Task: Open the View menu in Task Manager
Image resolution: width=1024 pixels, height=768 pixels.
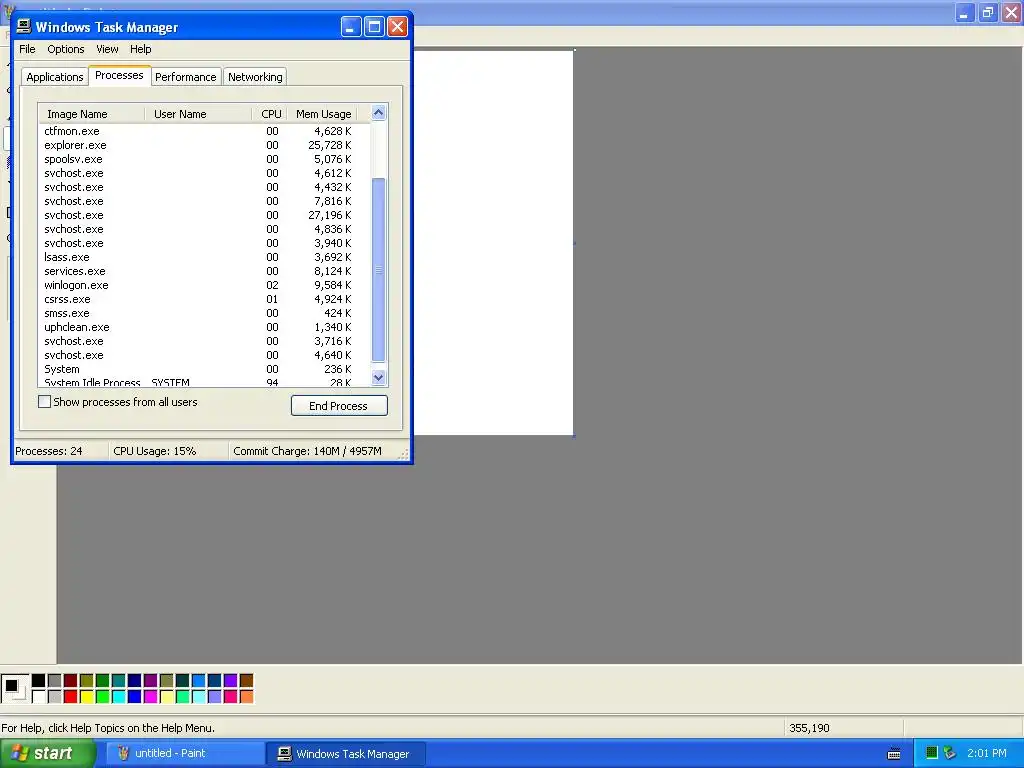Action: tap(107, 49)
